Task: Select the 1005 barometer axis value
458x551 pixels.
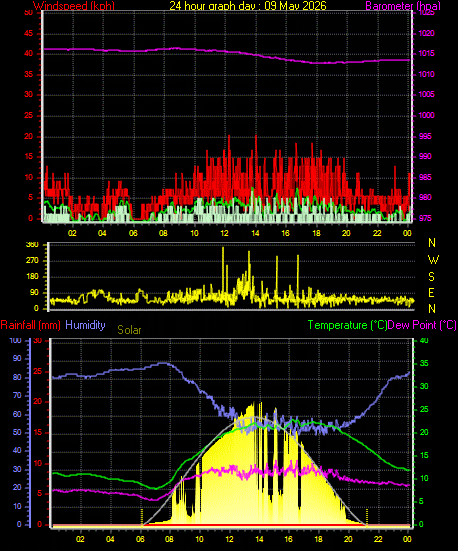Action: pyautogui.click(x=426, y=95)
